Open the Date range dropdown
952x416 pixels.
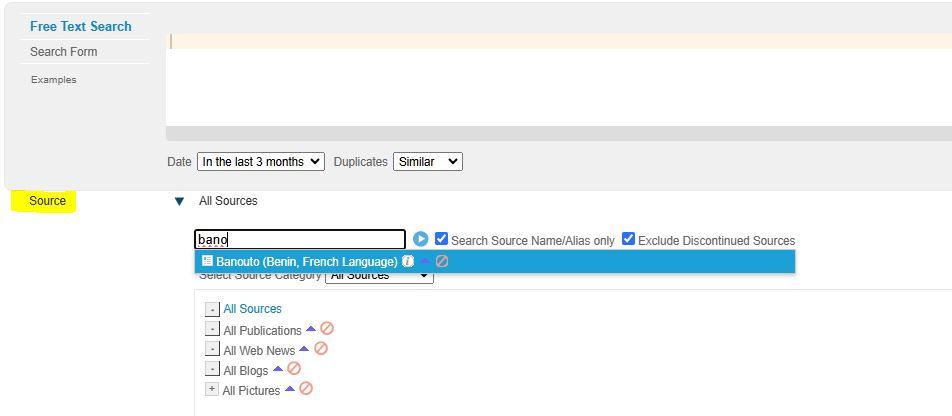pyautogui.click(x=260, y=161)
